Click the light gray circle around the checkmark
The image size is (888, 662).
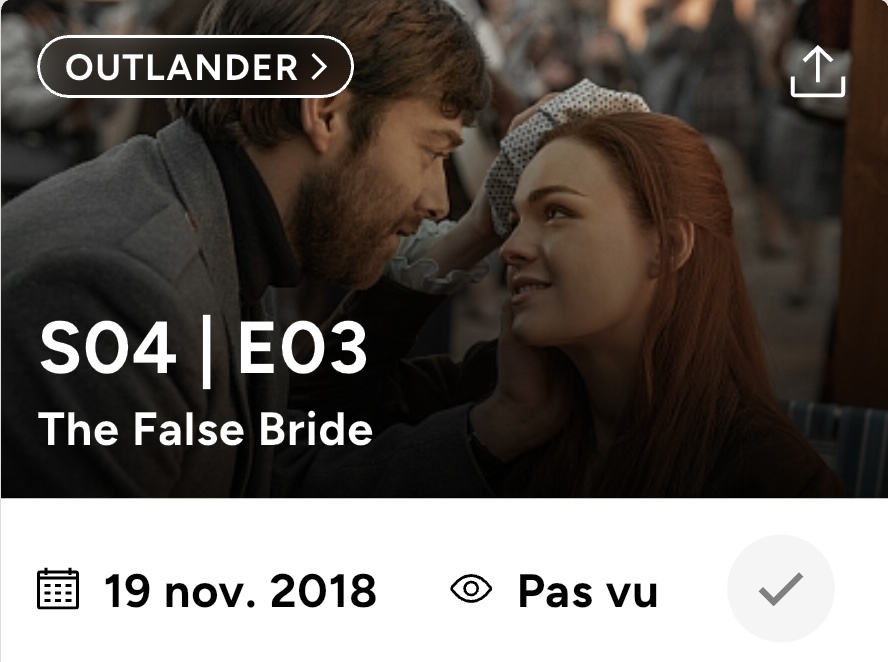(781, 589)
